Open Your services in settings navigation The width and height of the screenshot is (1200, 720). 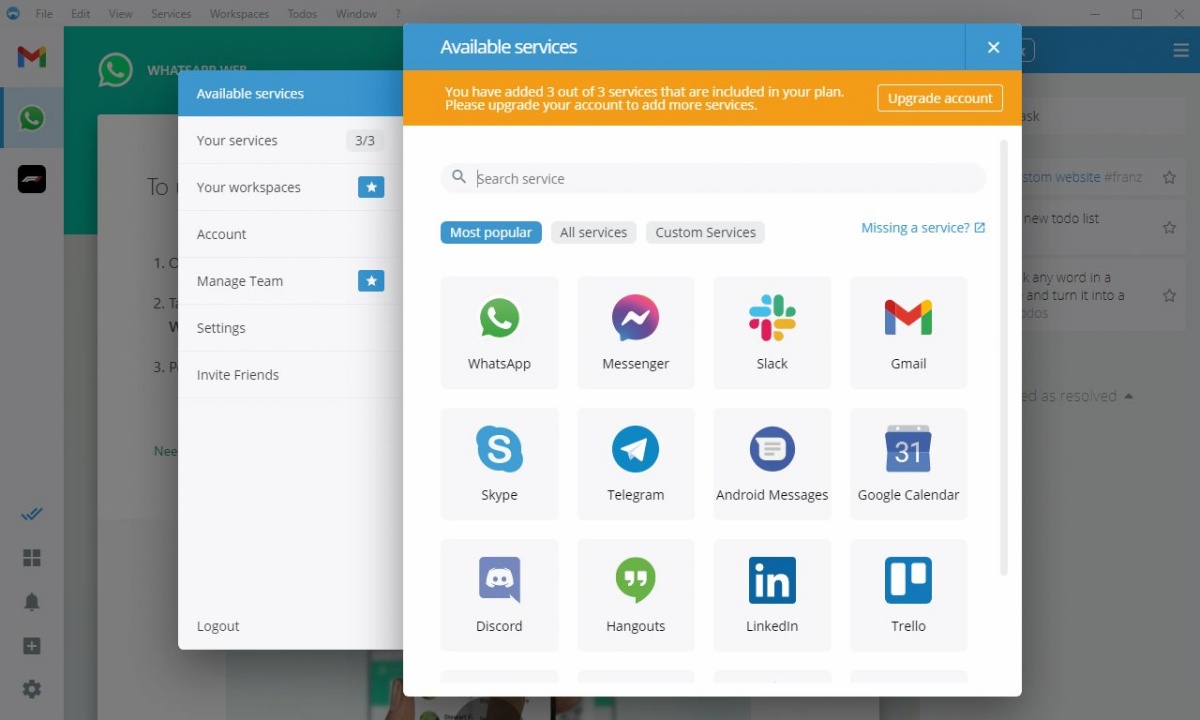click(x=291, y=140)
